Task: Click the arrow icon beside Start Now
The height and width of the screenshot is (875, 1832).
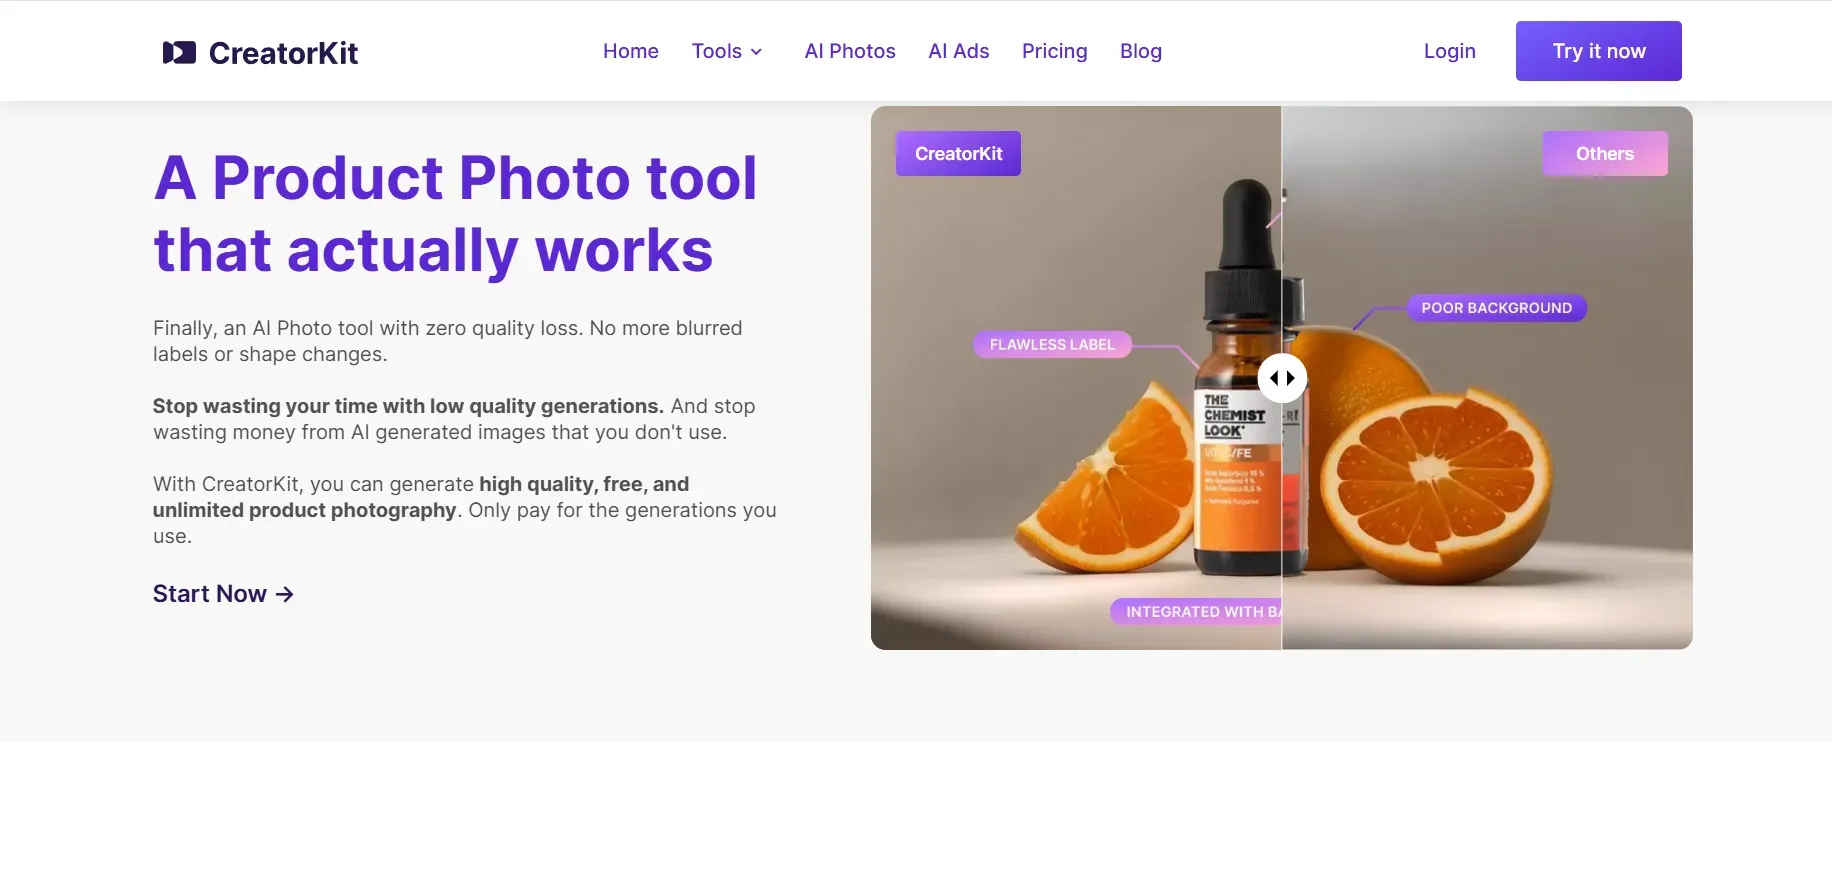Action: pyautogui.click(x=285, y=594)
